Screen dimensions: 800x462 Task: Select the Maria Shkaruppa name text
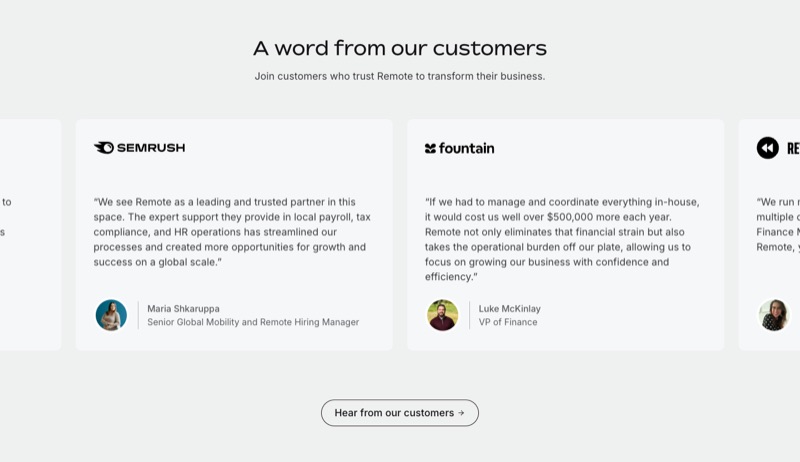183,309
